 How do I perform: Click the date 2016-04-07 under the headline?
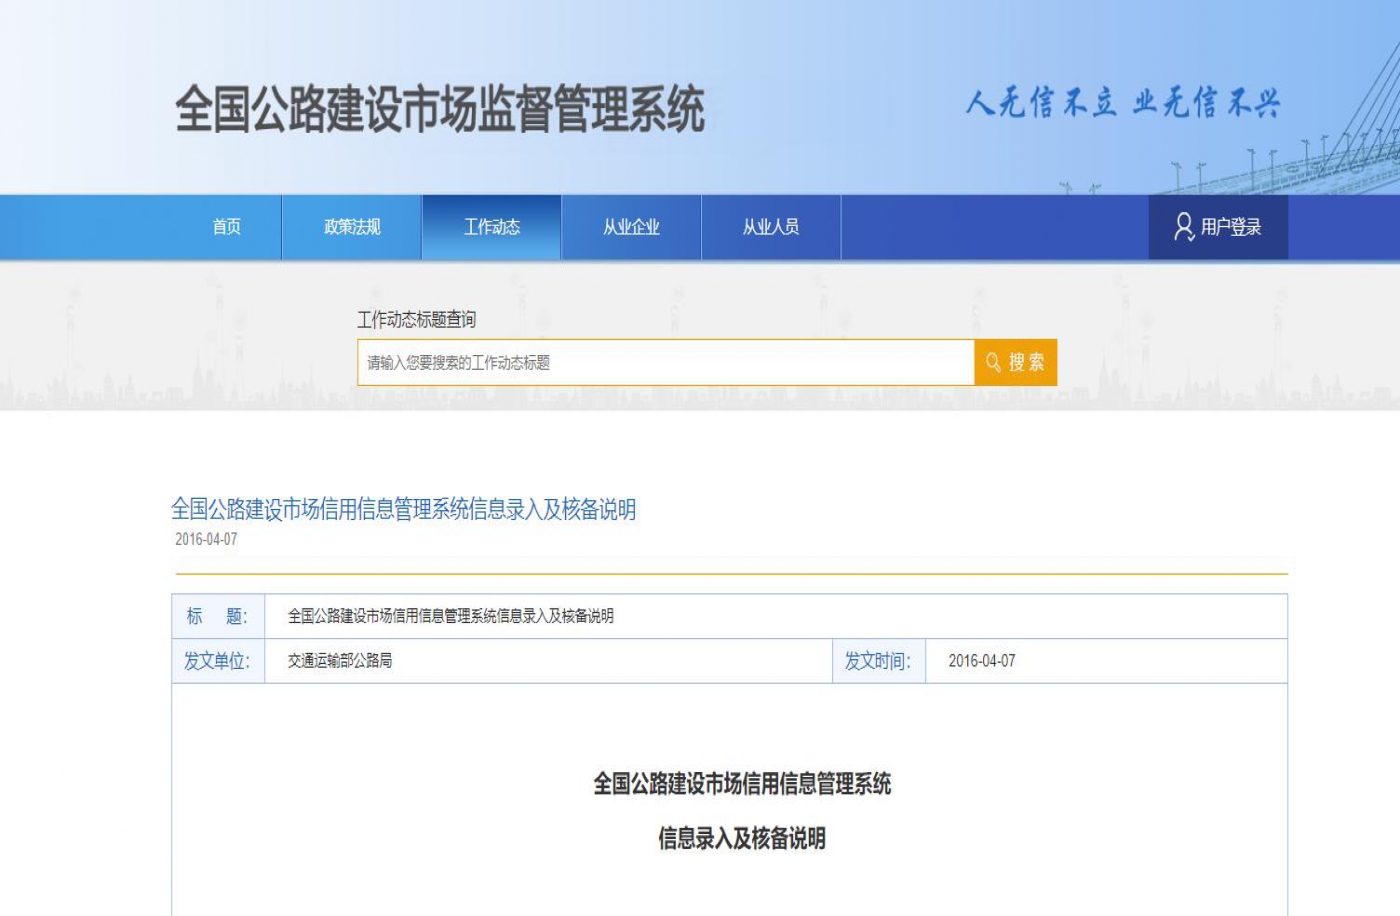206,539
